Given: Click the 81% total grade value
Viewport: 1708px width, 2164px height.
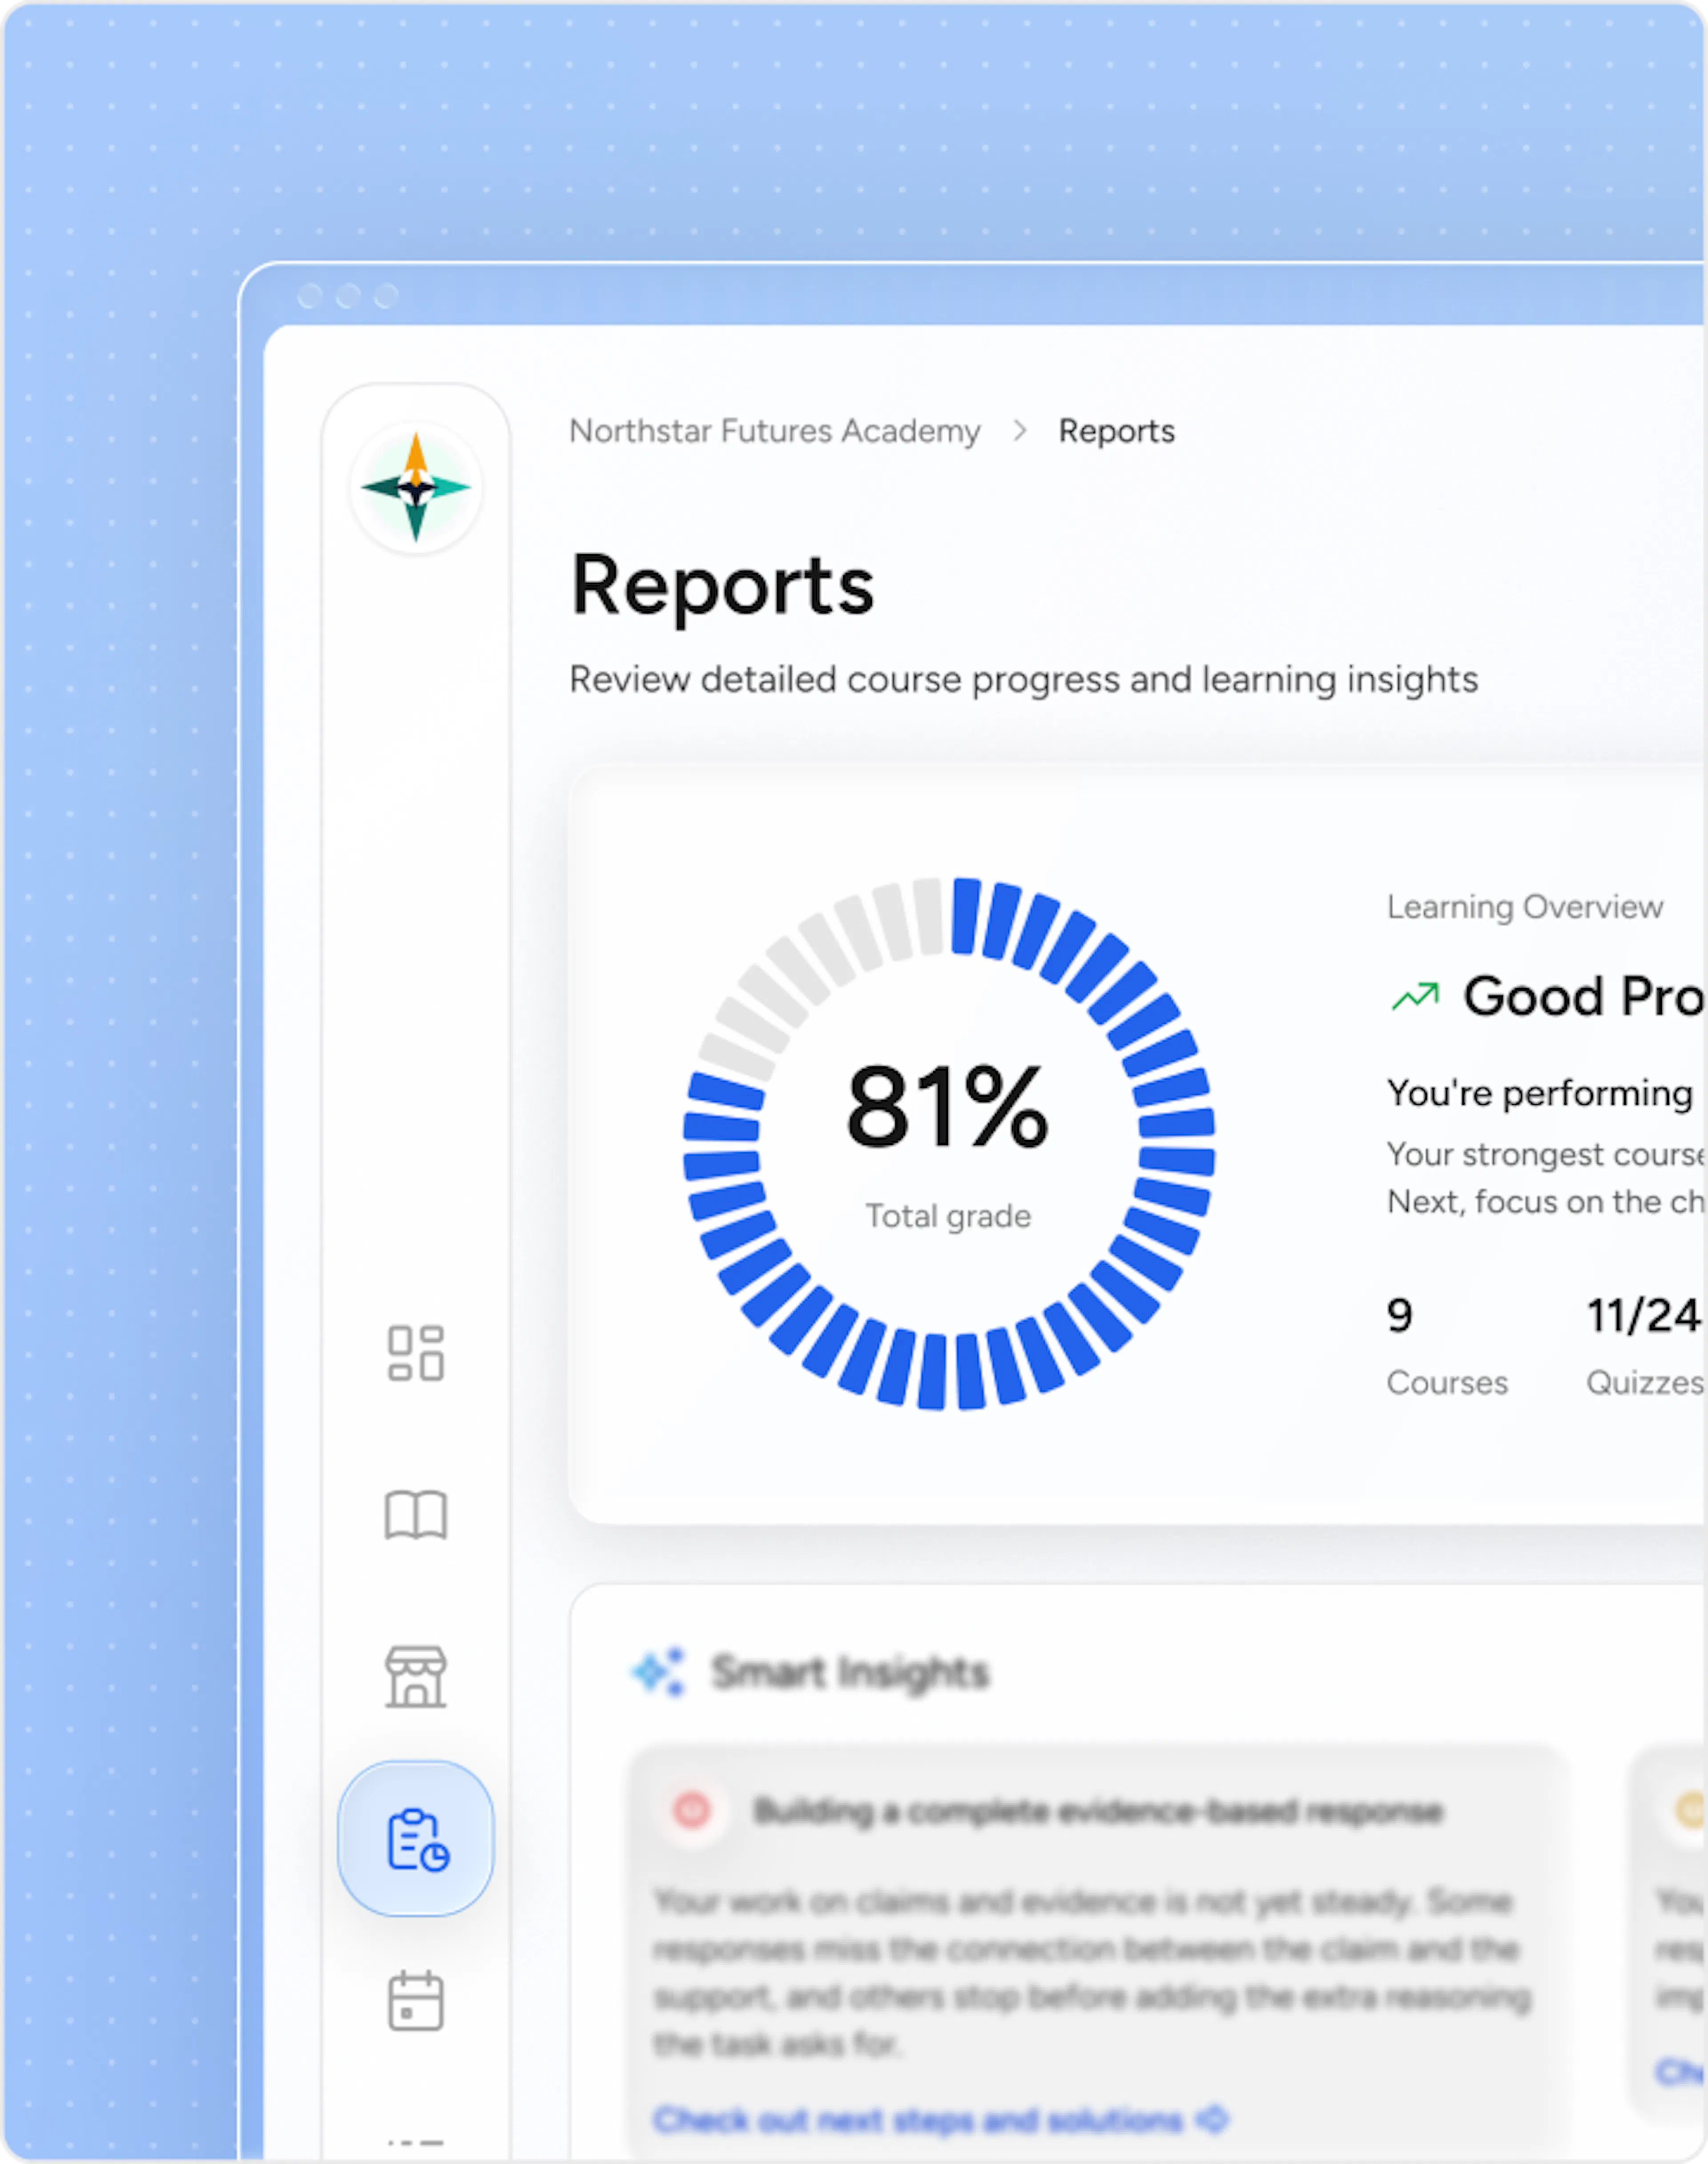Looking at the screenshot, I should tap(947, 1107).
